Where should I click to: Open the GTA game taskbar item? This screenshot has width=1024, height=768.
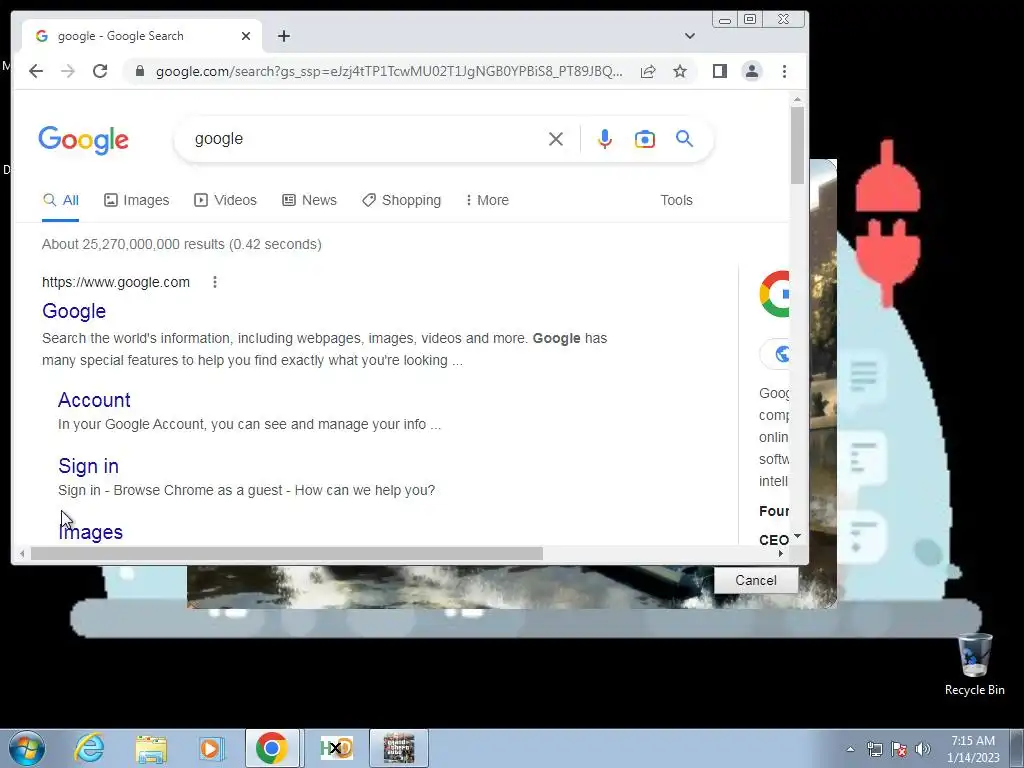tap(398, 748)
